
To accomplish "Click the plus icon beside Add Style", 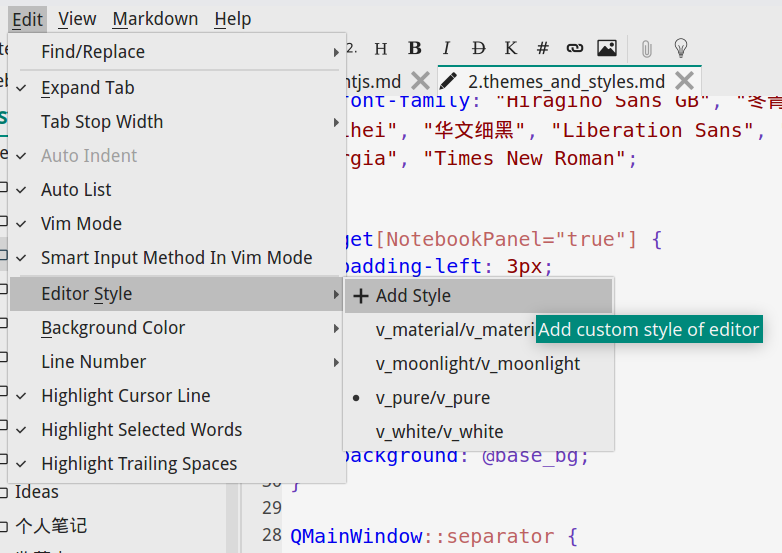I will 361,296.
